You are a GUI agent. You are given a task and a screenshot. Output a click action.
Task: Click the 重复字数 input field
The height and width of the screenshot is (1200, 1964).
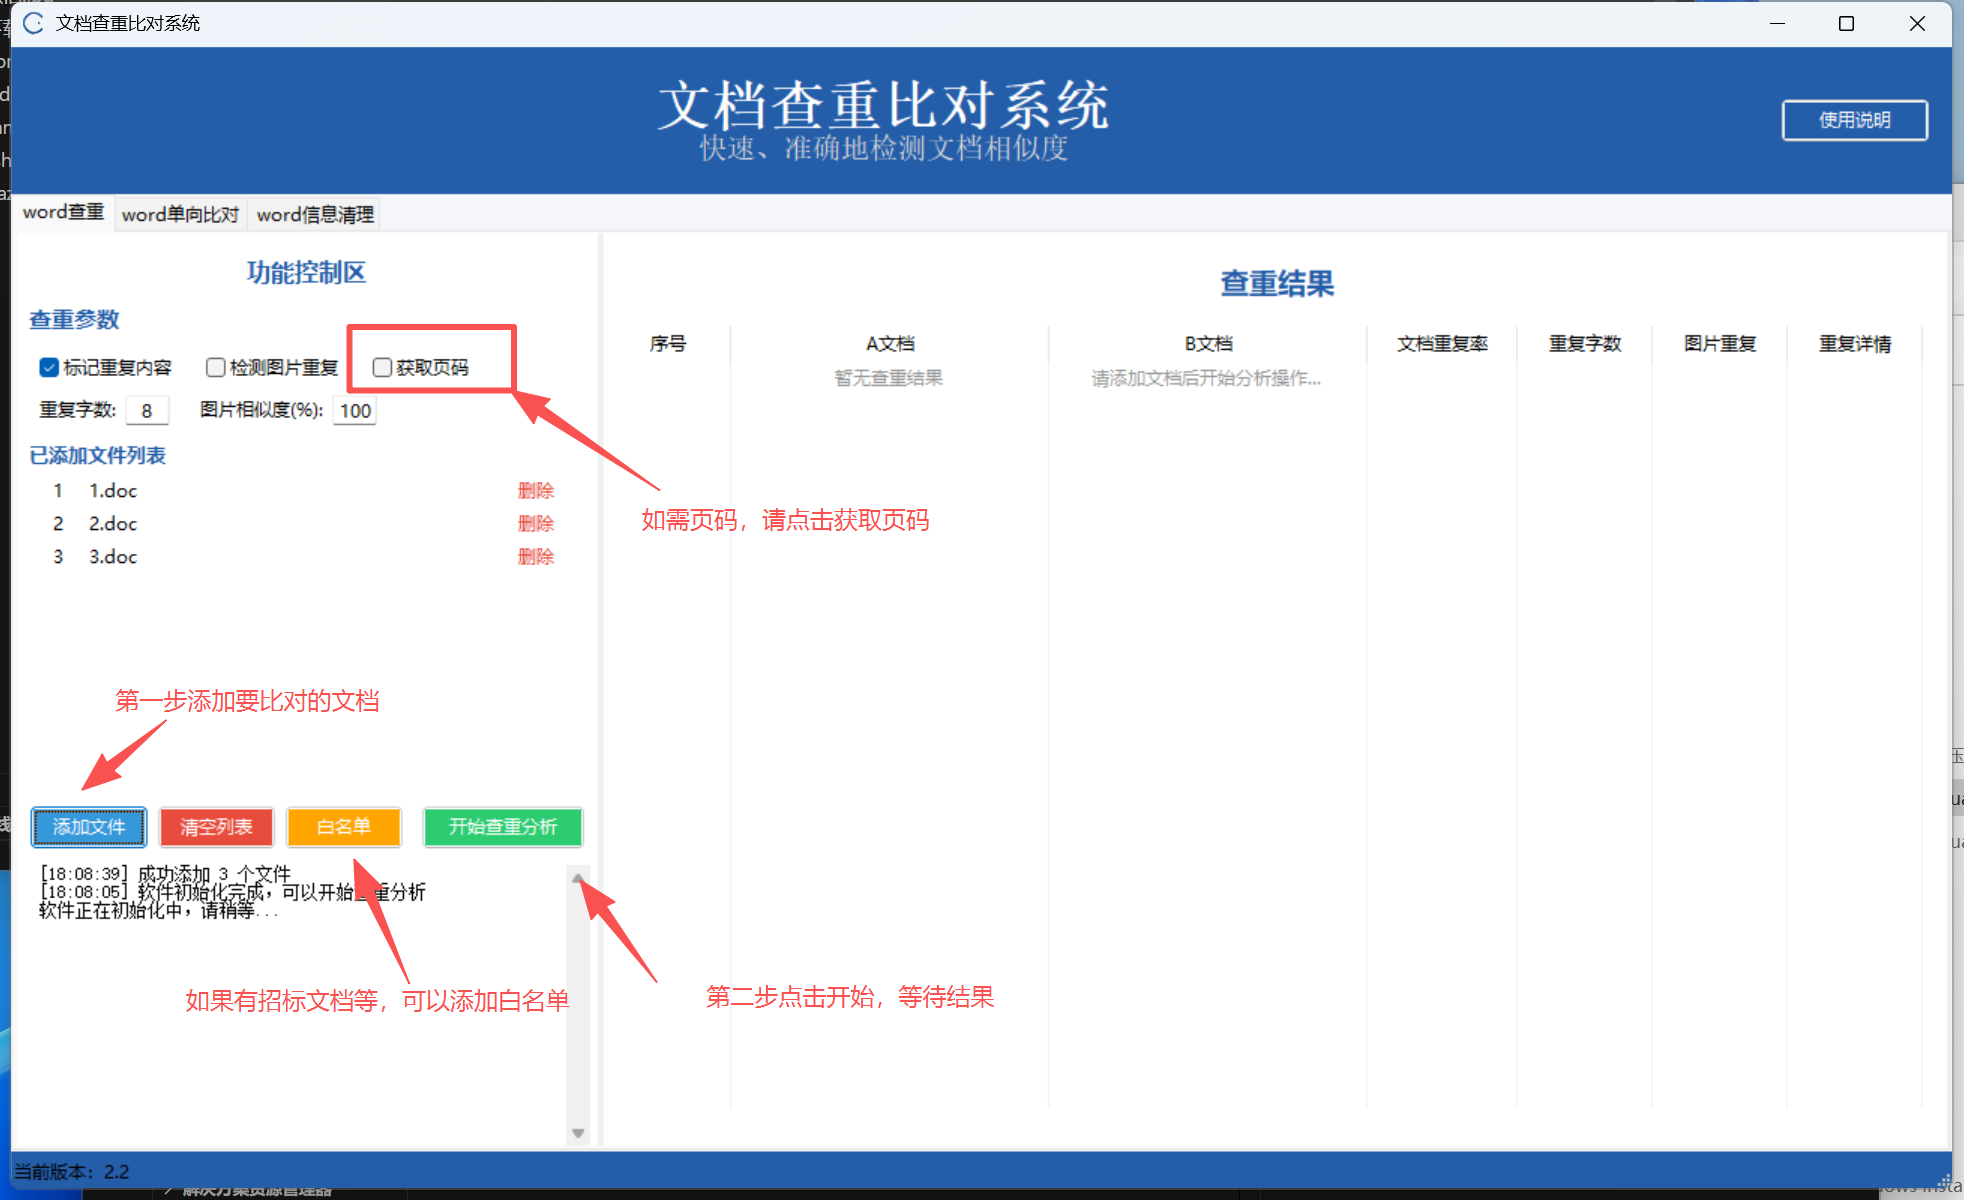148,411
